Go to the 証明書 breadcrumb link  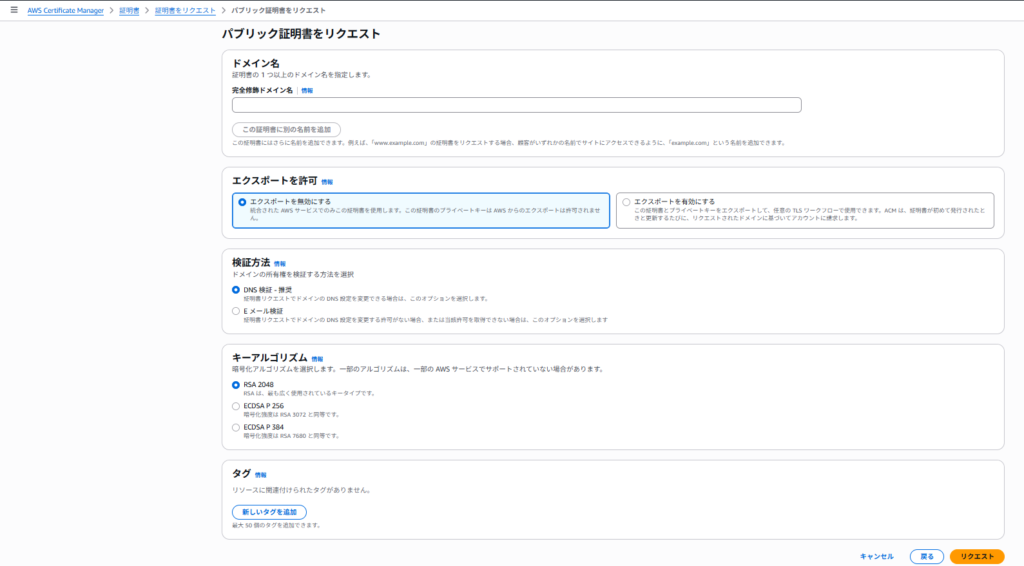point(129,9)
